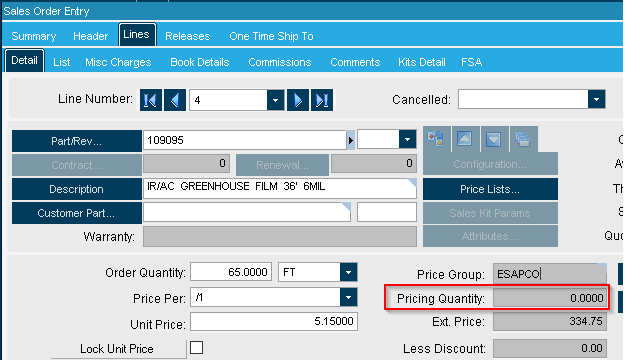Click the disabled Renewal... button
The width and height of the screenshot is (628, 364).
[282, 165]
